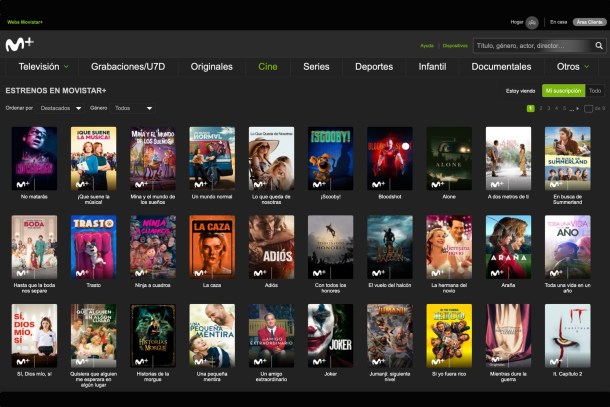
Task: Click the Quisiera que alguien me esperara title text
Action: (93, 379)
